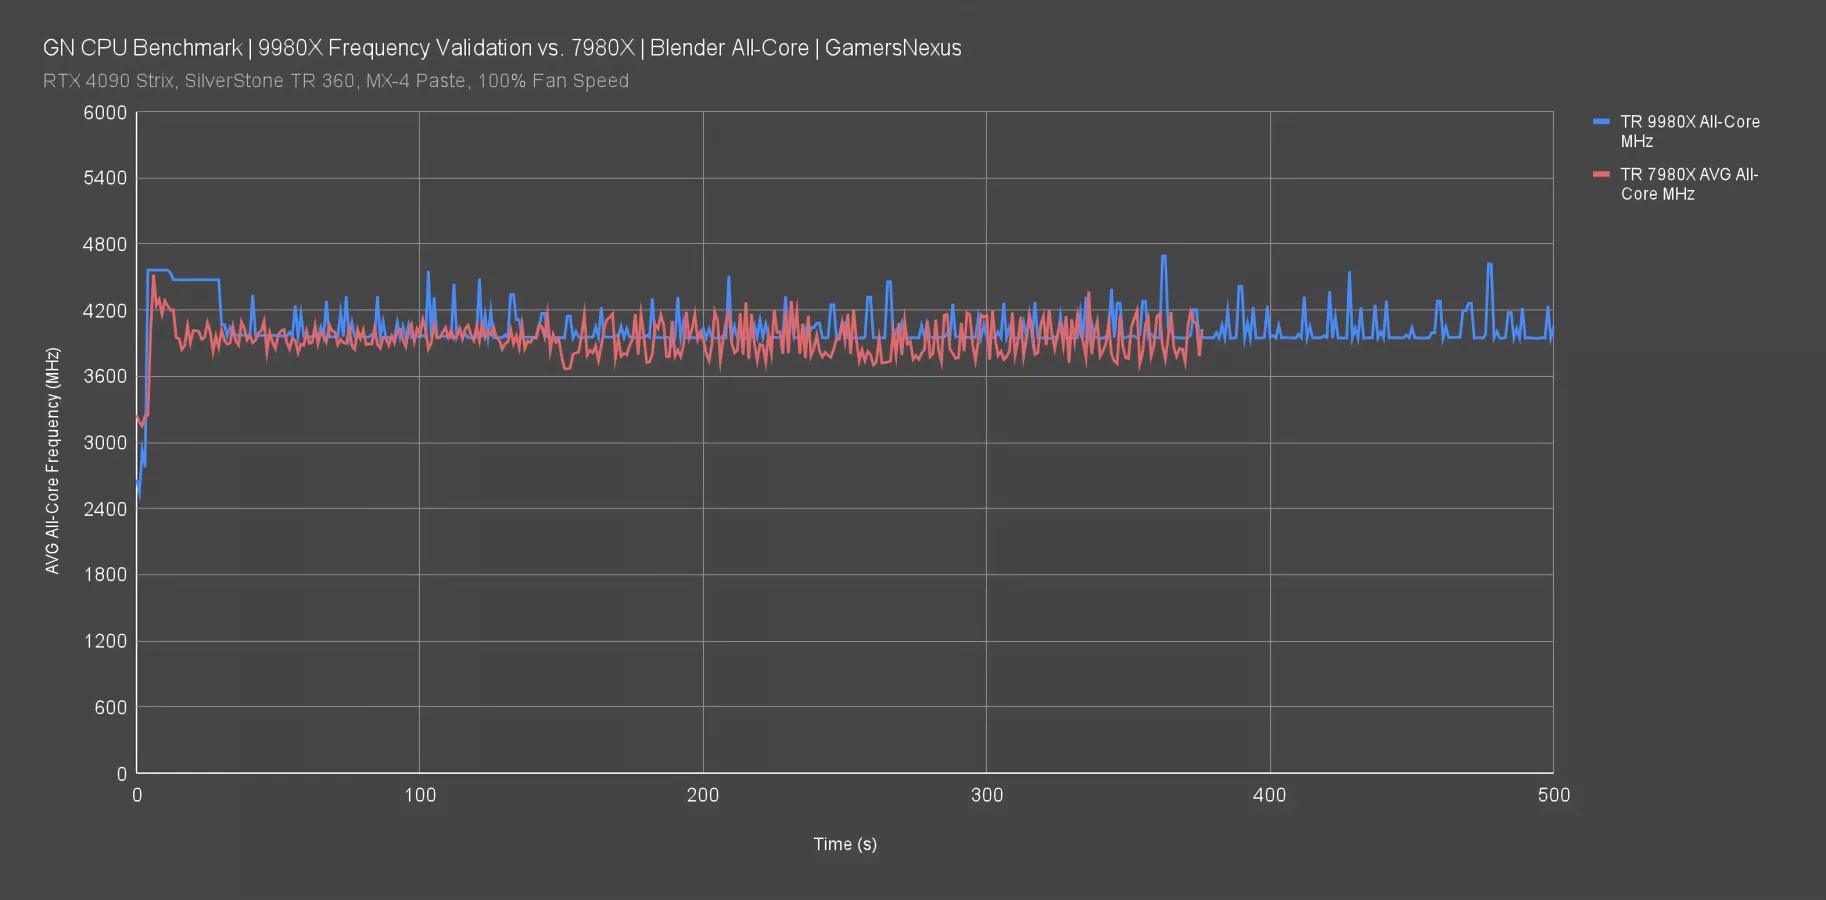This screenshot has width=1826, height=900.
Task: Click the 300 x-axis tick label
Action: (x=986, y=795)
